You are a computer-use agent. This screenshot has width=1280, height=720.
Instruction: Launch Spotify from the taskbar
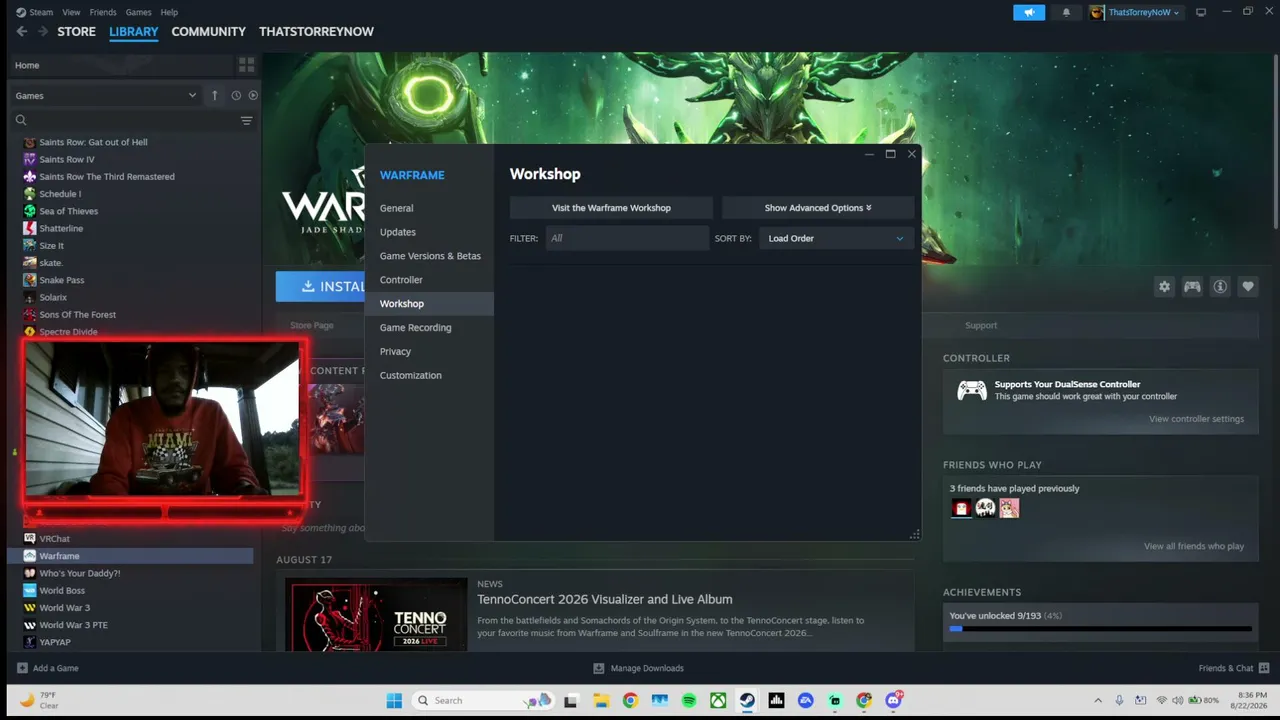point(689,700)
